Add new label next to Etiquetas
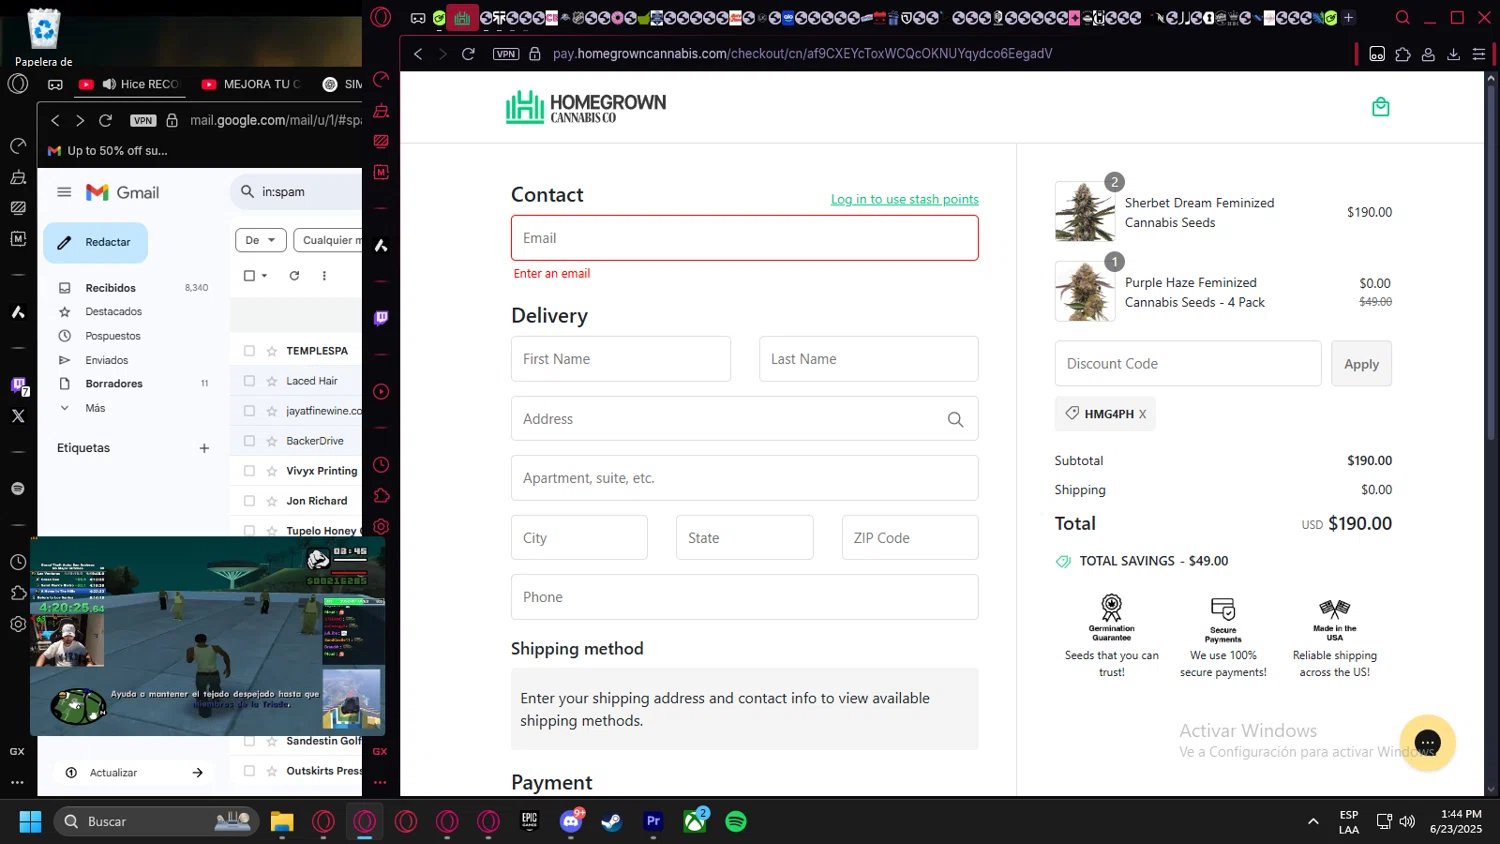1500x844 pixels. (204, 448)
